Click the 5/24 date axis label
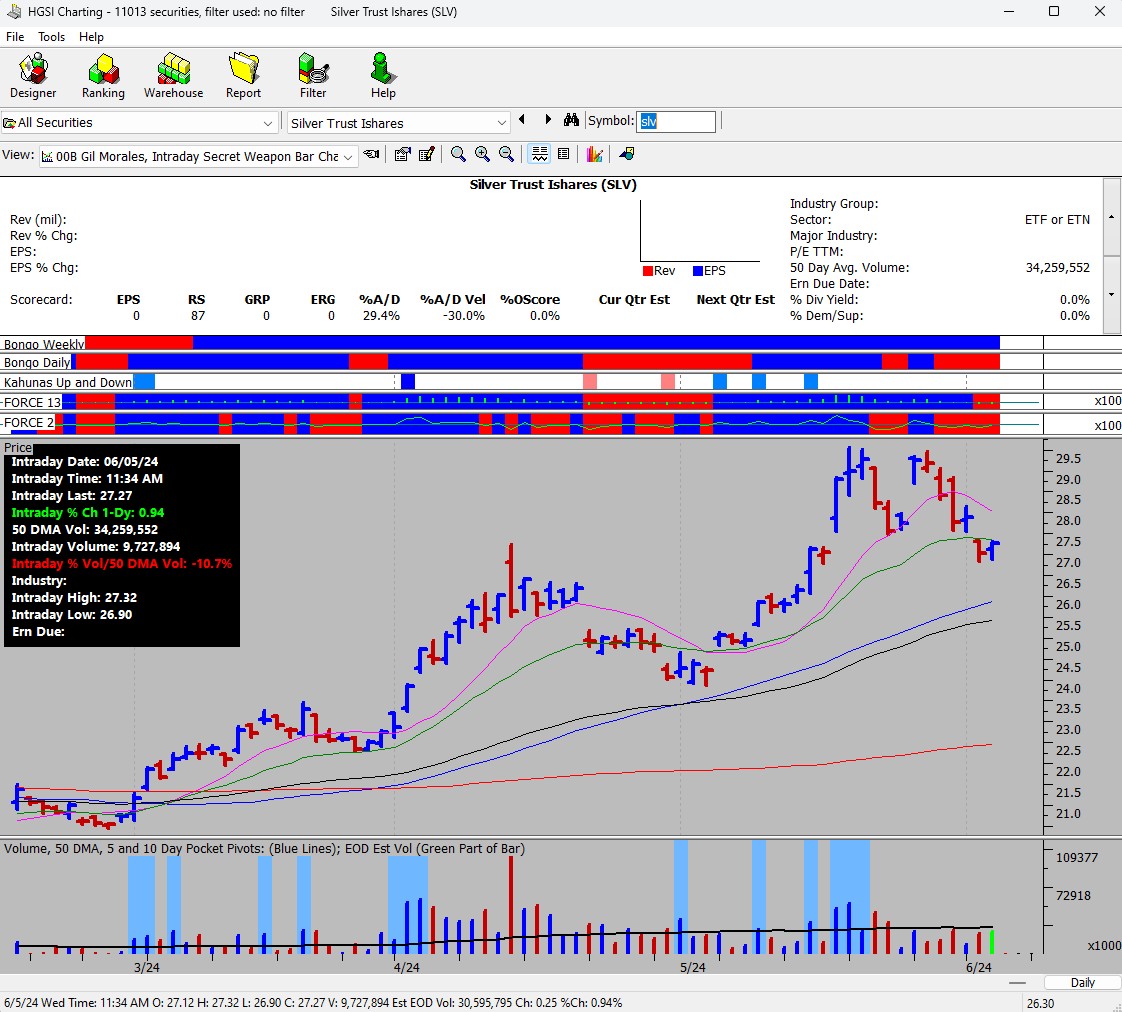 point(692,967)
